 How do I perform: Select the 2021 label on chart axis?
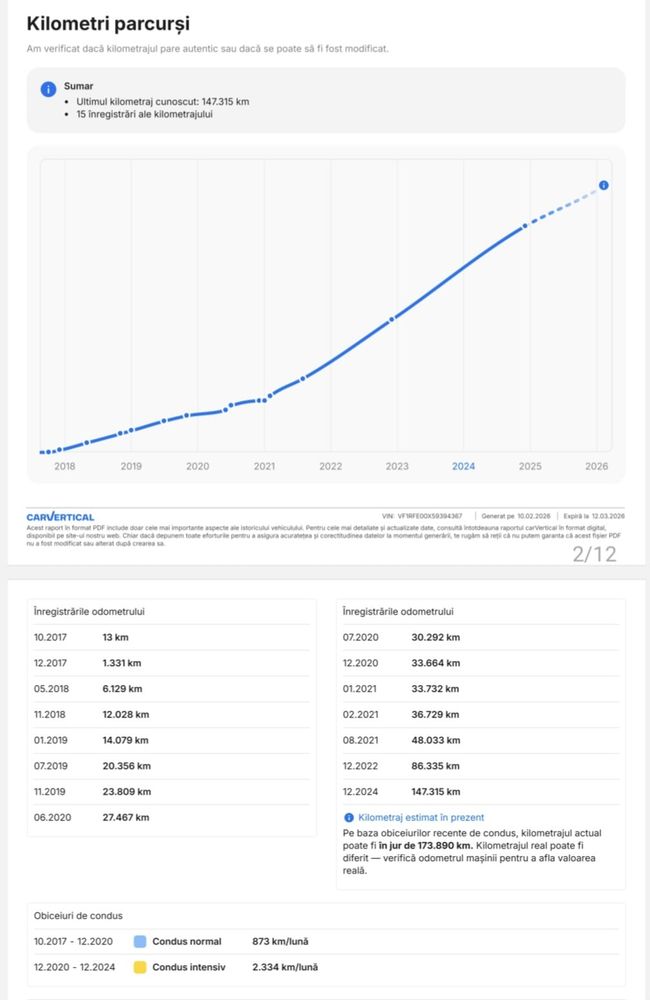click(264, 466)
